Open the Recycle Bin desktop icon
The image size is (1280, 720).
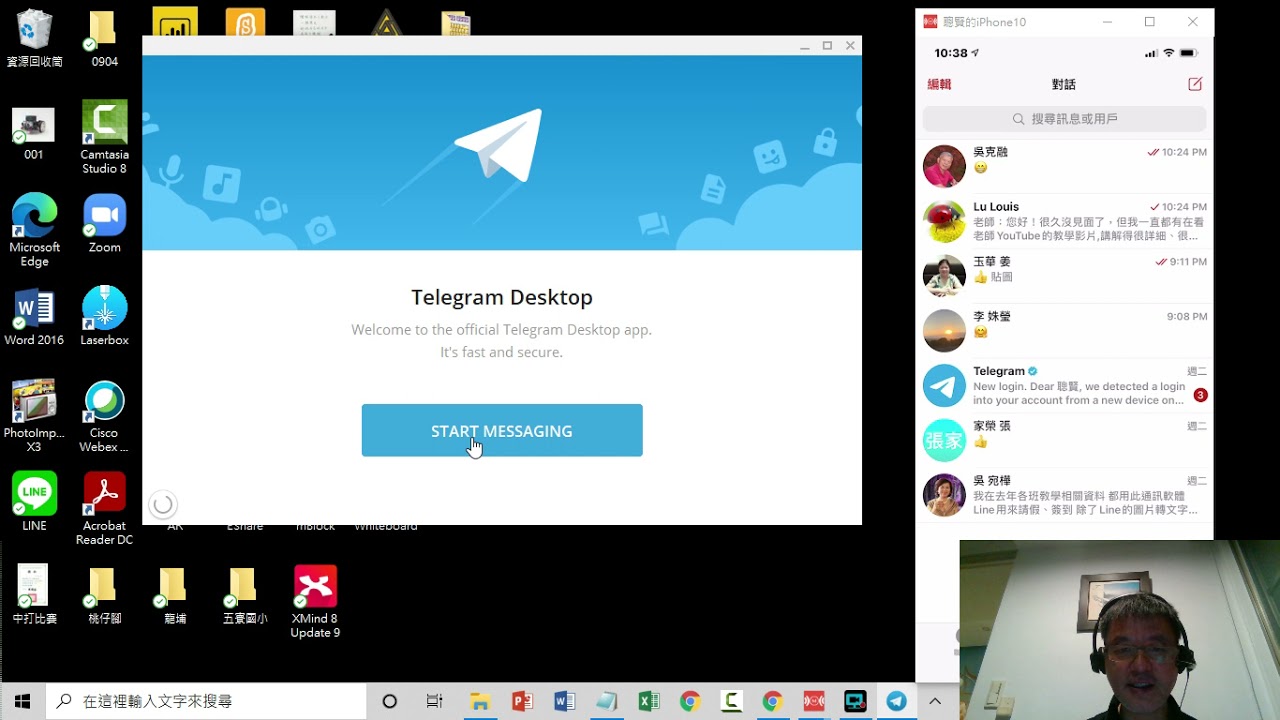point(34,38)
